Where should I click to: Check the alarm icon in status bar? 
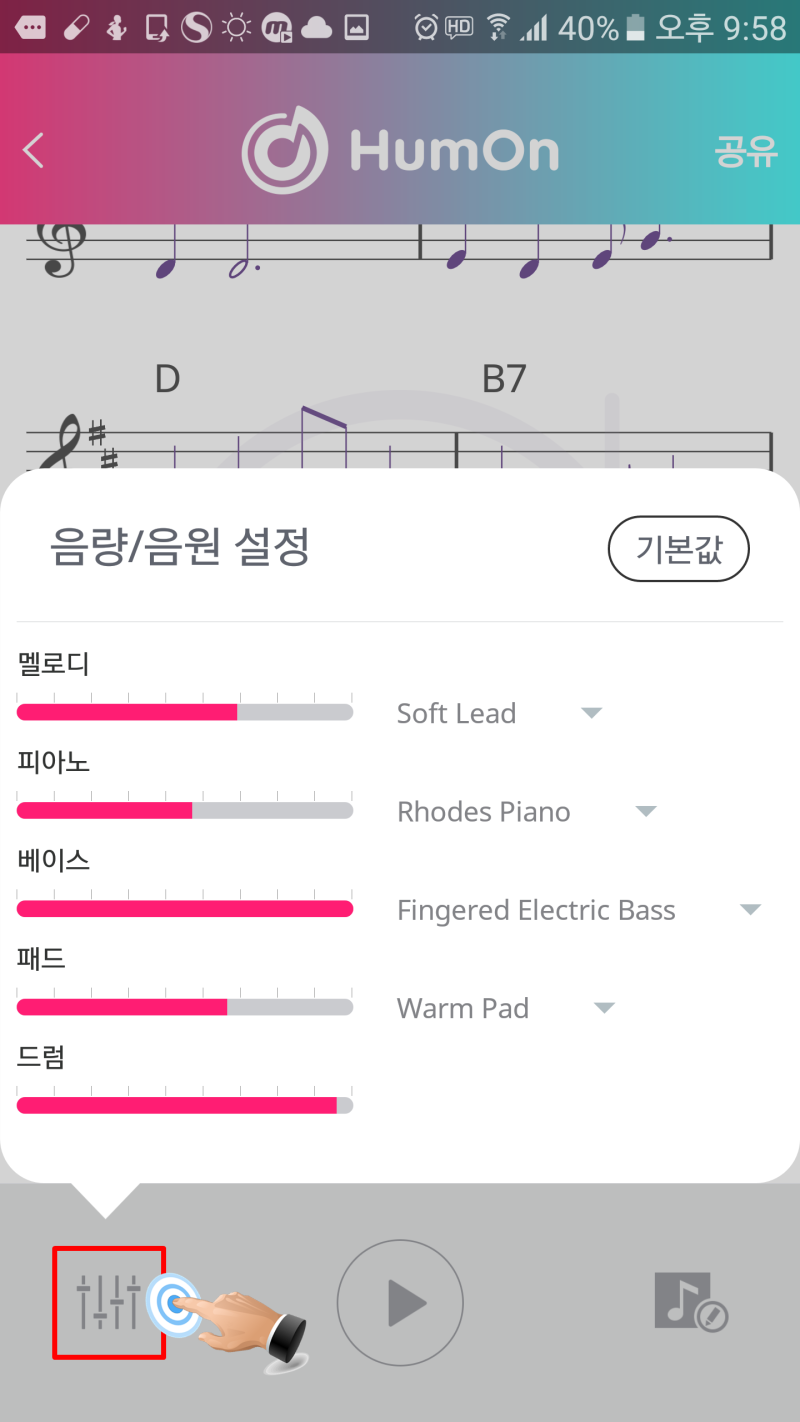426,28
